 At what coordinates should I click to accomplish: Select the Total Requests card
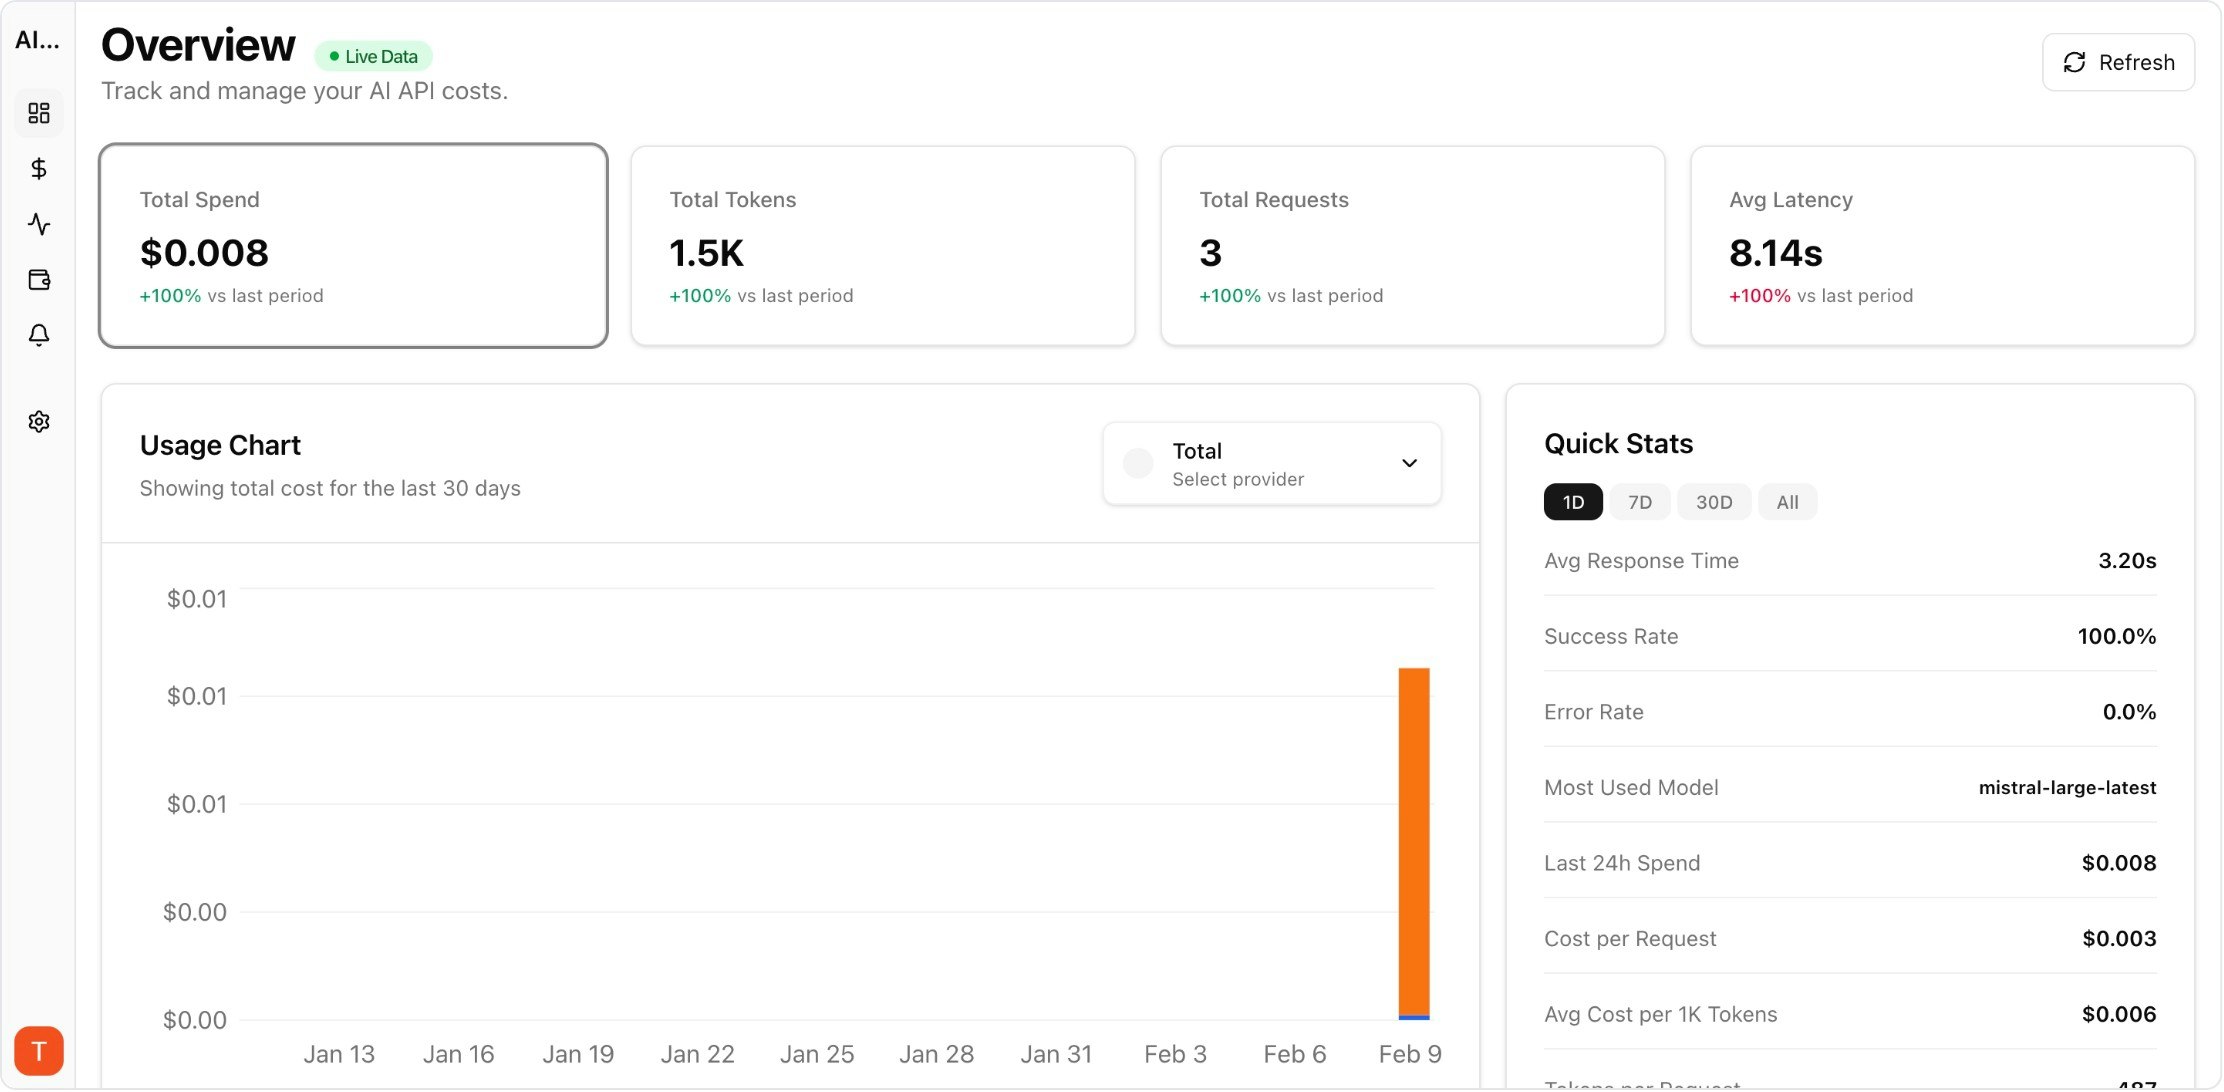coord(1412,246)
